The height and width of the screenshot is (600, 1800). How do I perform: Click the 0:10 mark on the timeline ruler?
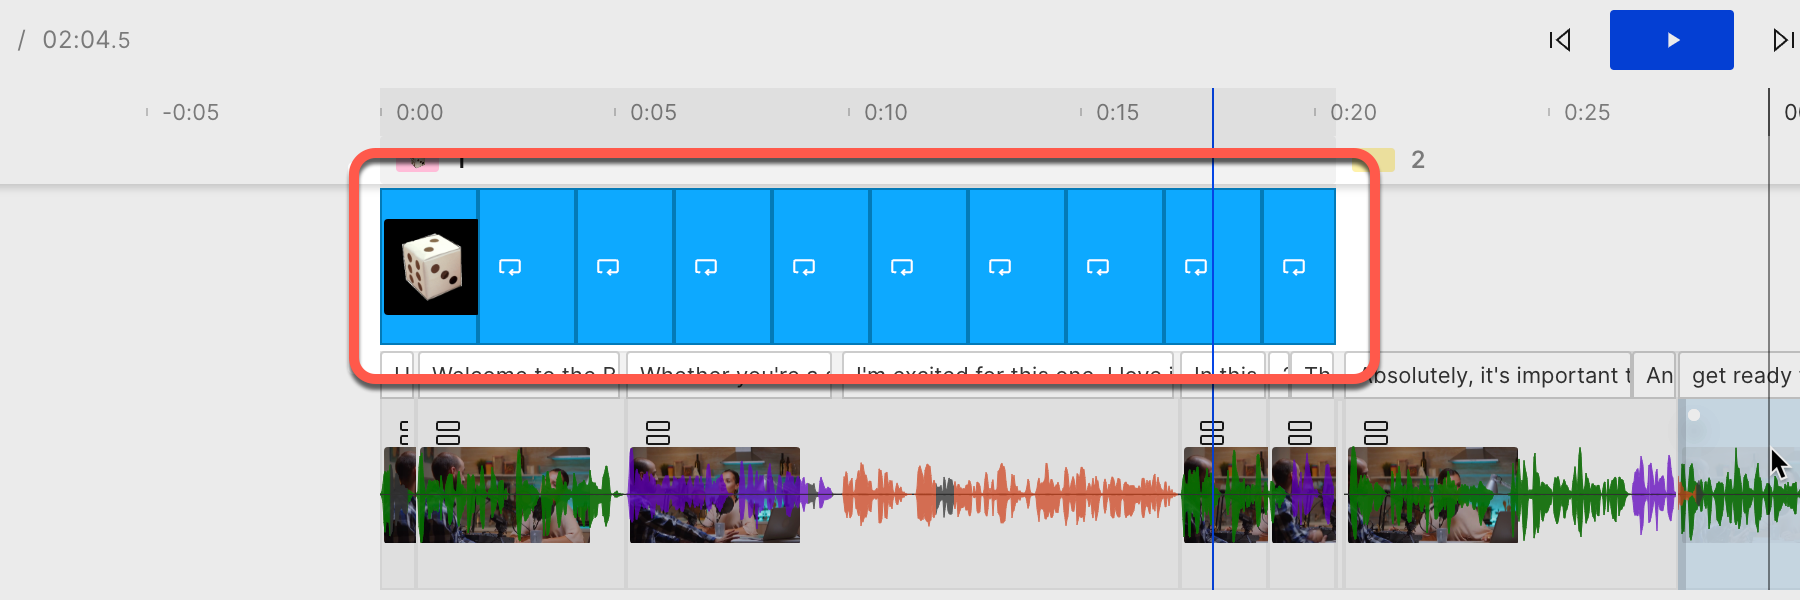click(x=886, y=112)
